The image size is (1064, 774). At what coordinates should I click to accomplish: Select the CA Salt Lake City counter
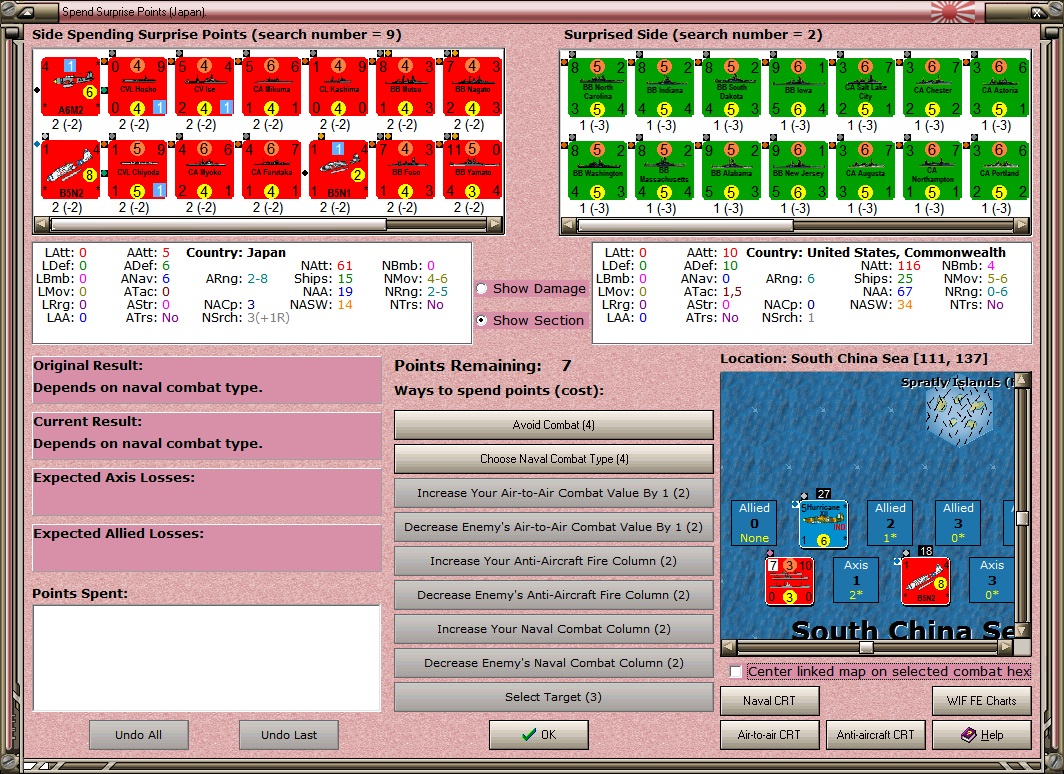(866, 88)
